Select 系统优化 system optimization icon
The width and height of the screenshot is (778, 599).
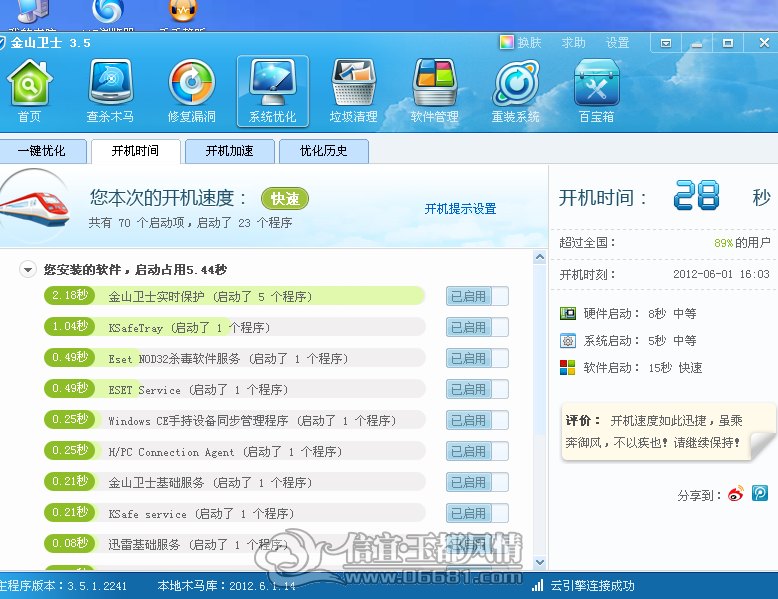(272, 91)
